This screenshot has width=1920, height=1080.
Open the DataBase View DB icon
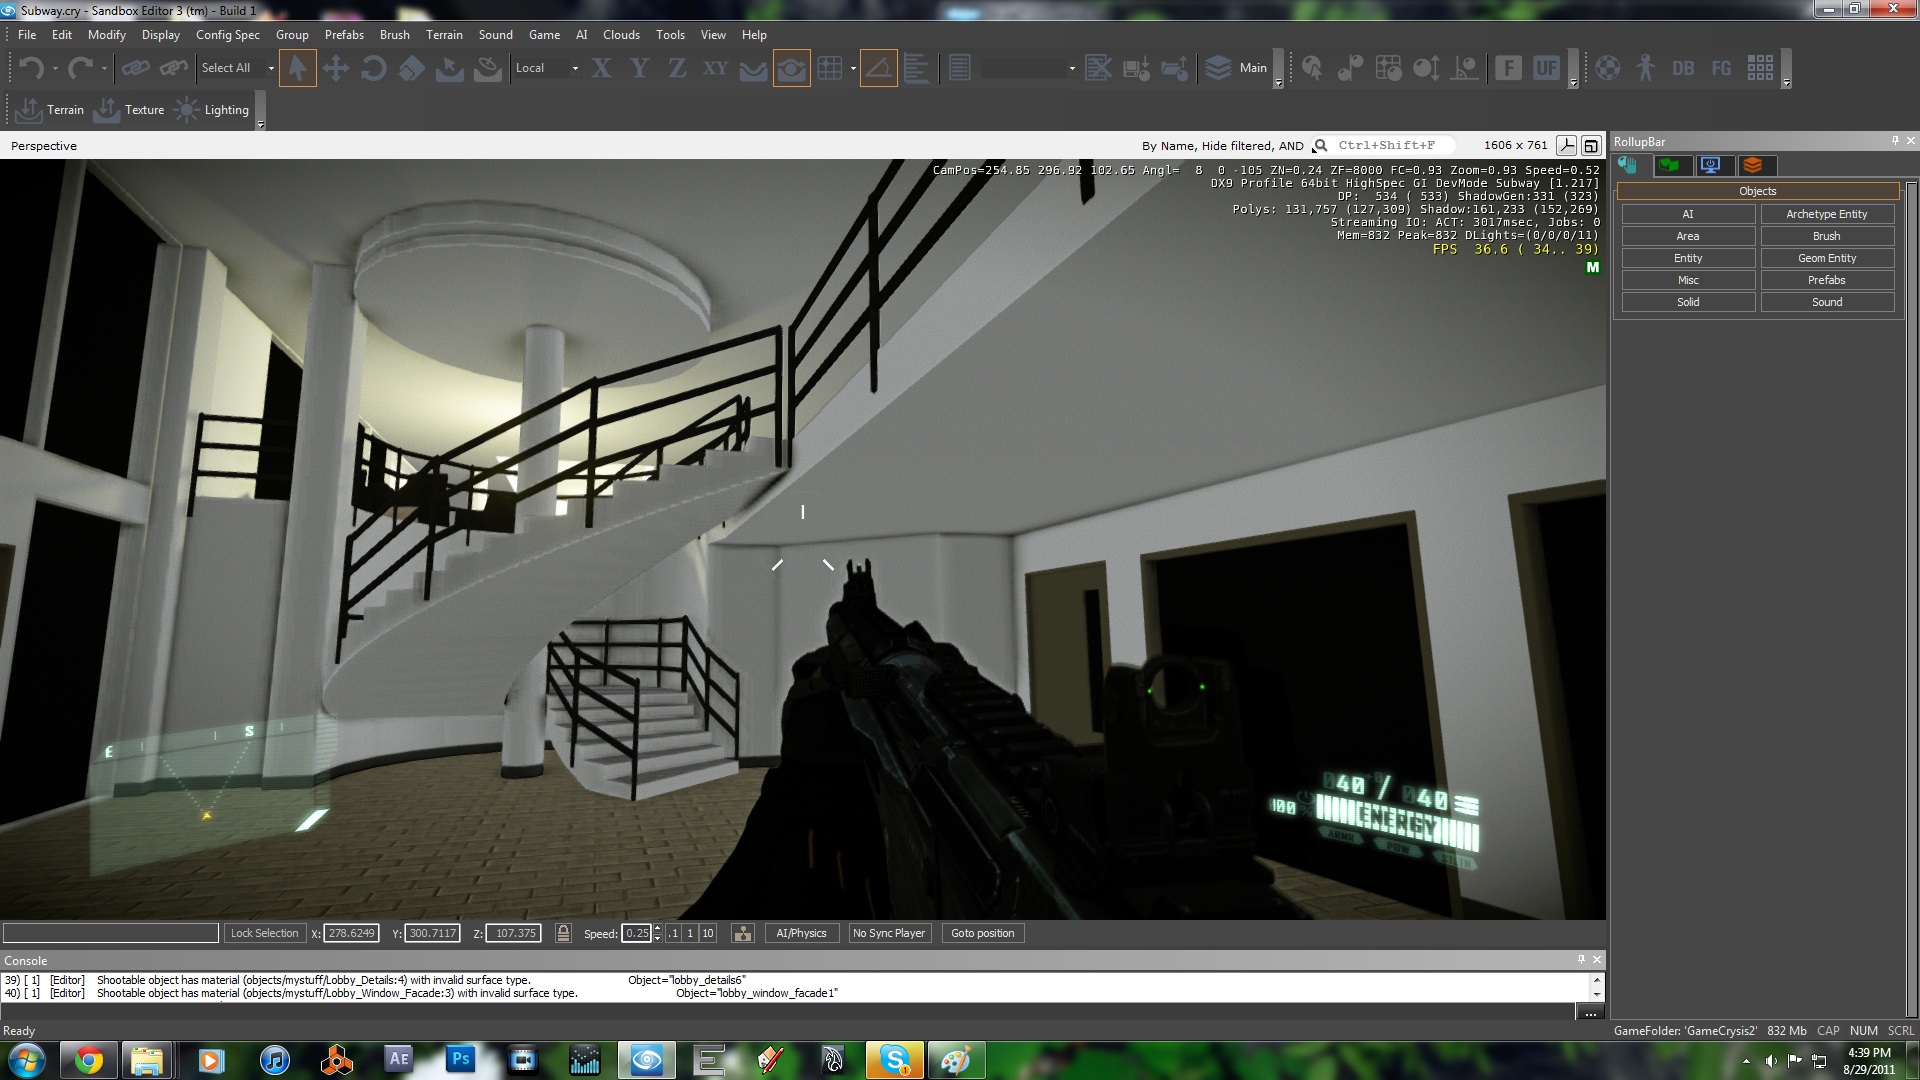[1683, 68]
